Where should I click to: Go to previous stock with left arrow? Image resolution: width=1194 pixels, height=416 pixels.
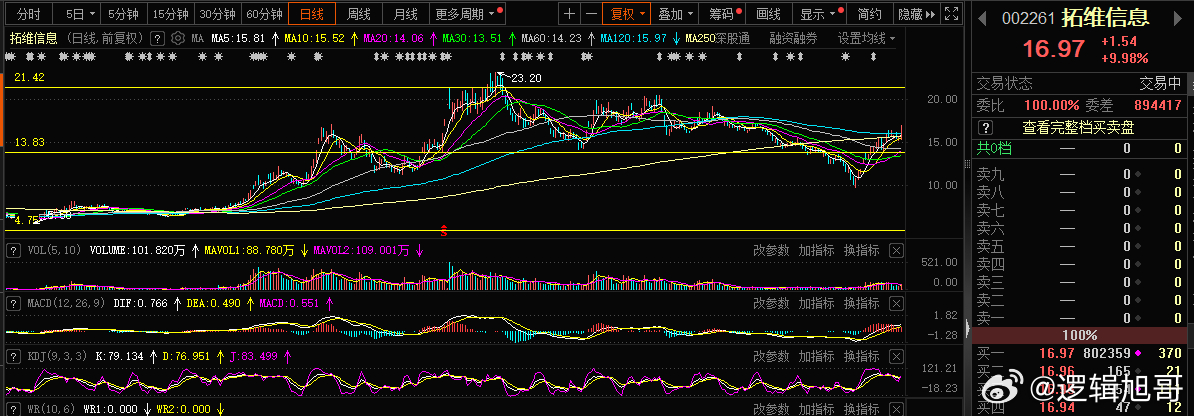[982, 18]
